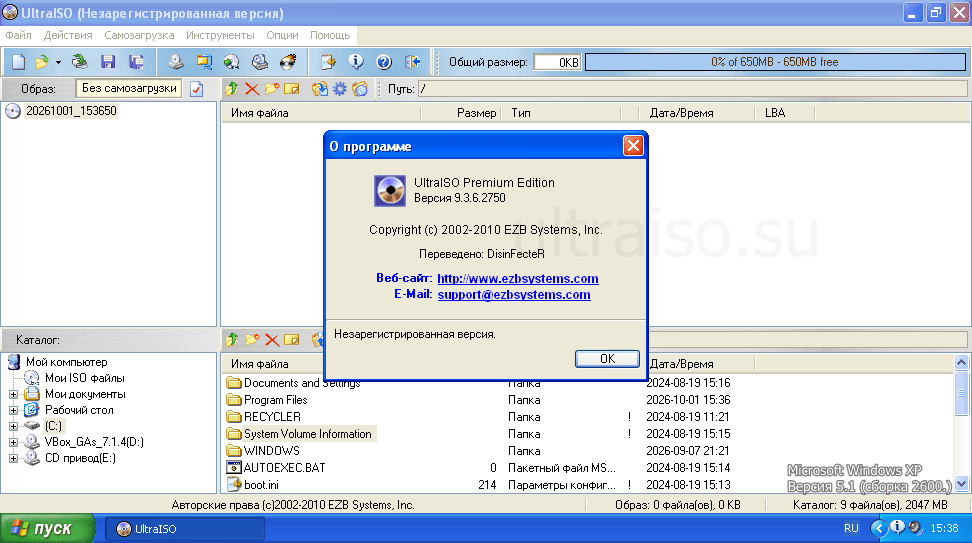Click the catalog list scrollbar up arrow
This screenshot has width=972, height=543.
coord(961,362)
